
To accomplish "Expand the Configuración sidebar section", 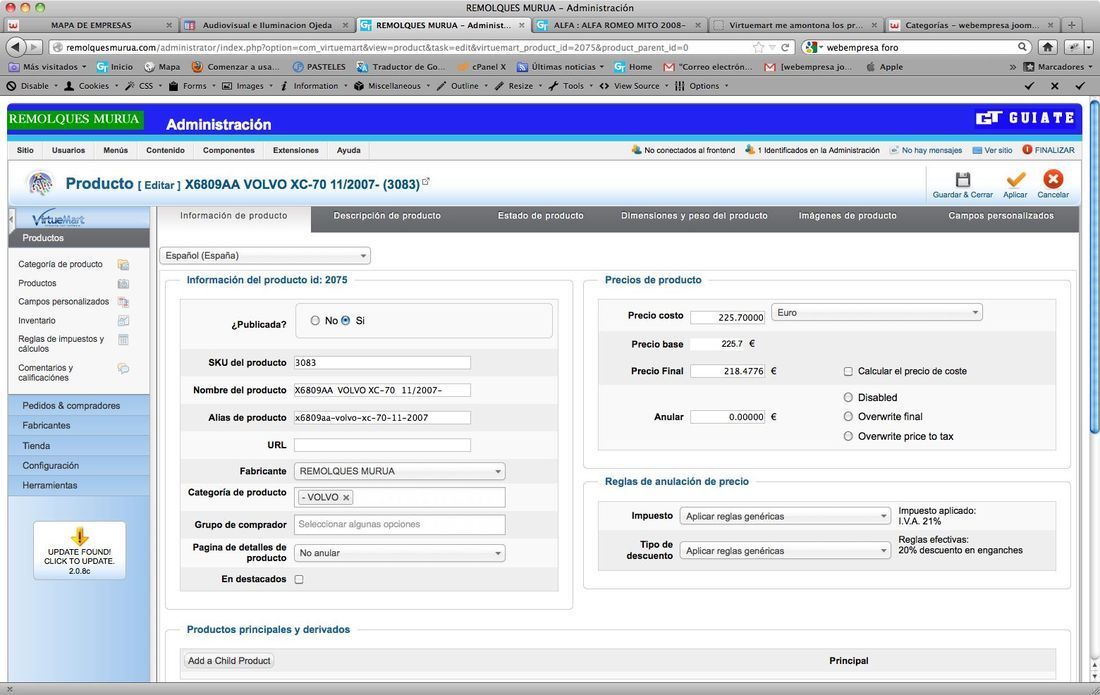I will (x=79, y=466).
